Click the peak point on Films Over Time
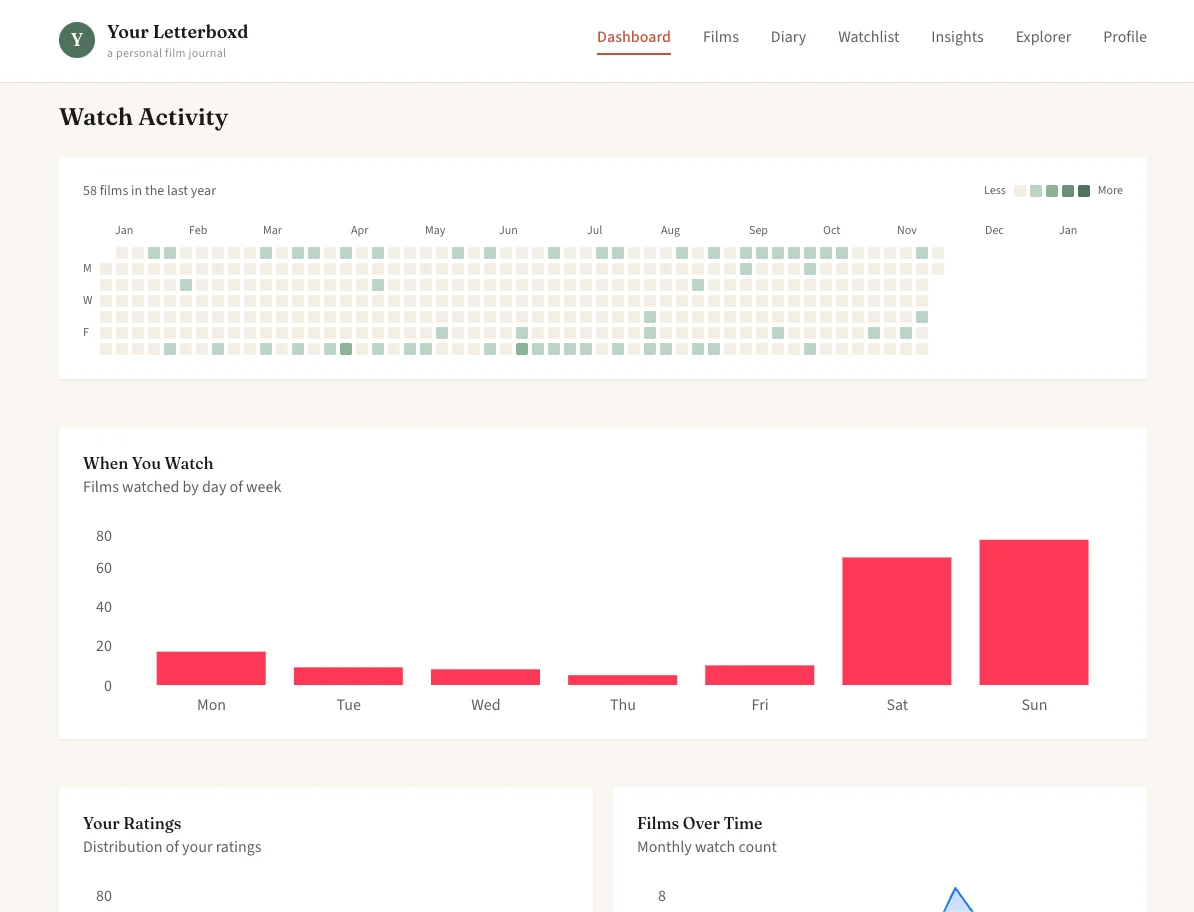 pyautogui.click(x=957, y=889)
